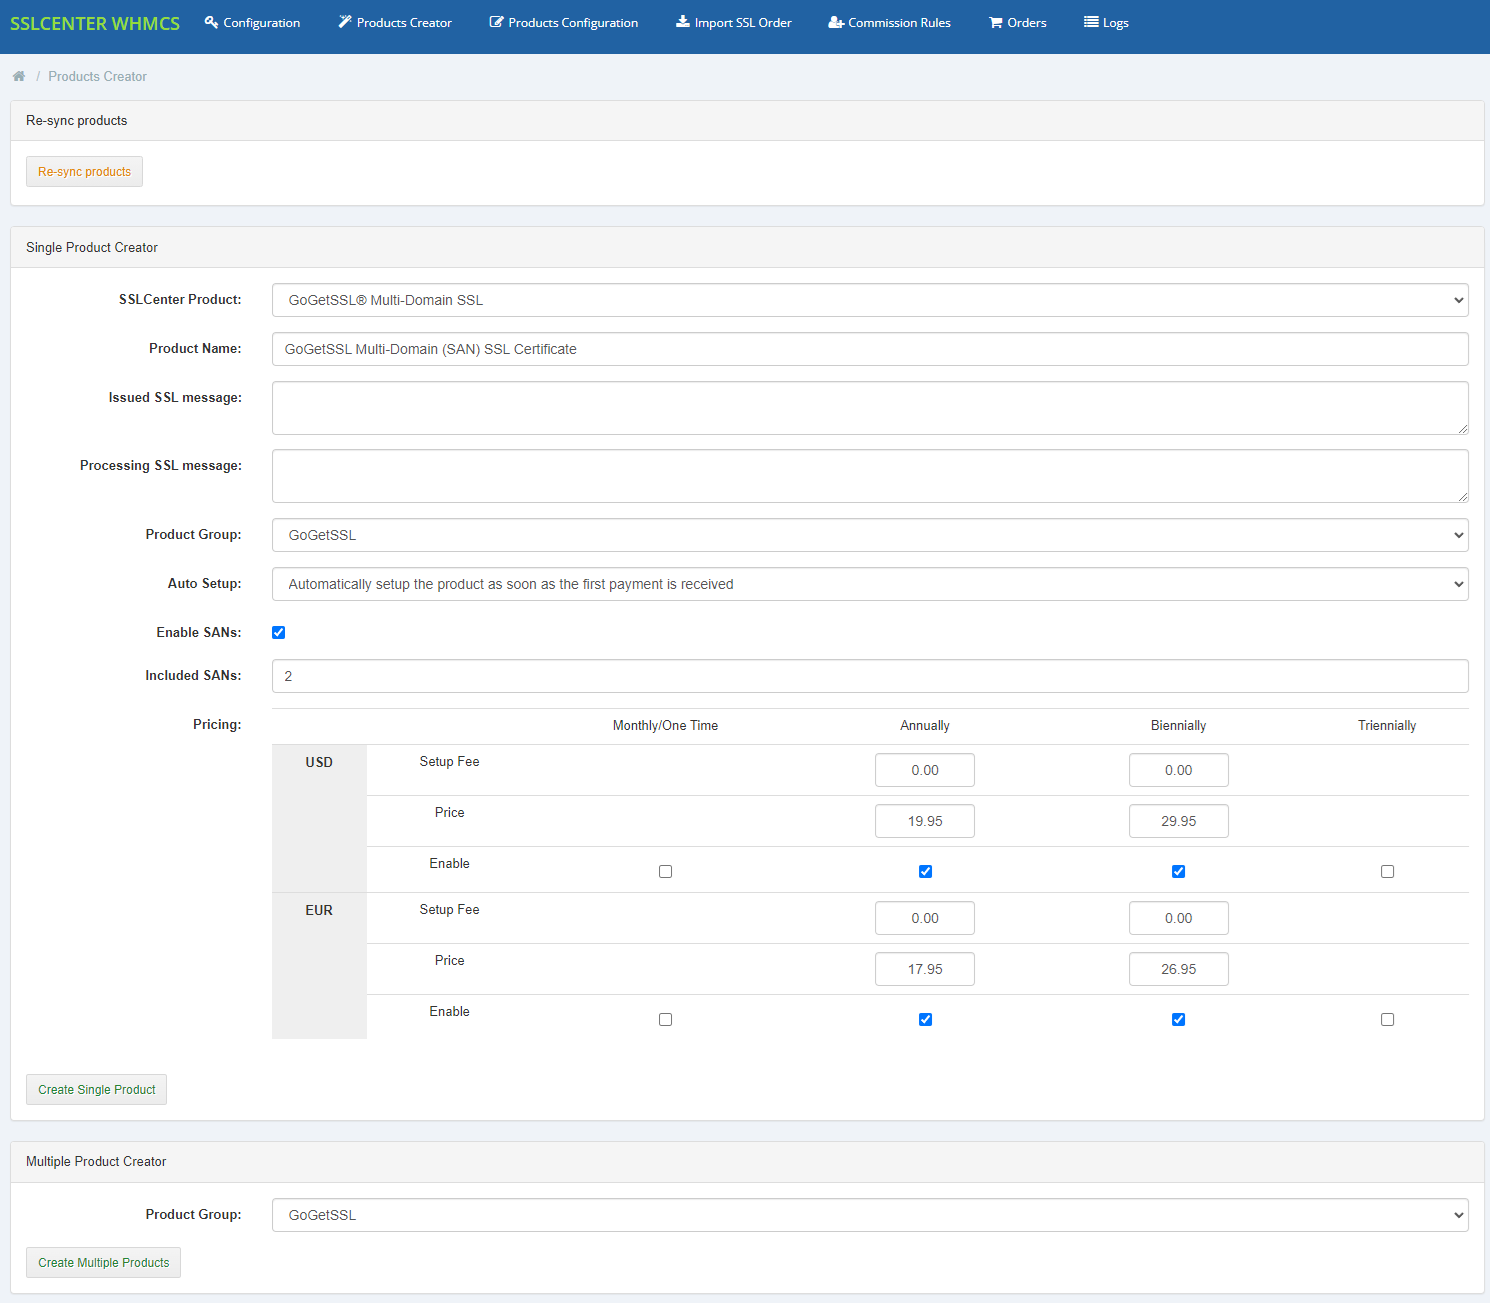Click the Products Creator magic wand icon
The width and height of the screenshot is (1490, 1303).
[x=345, y=22]
